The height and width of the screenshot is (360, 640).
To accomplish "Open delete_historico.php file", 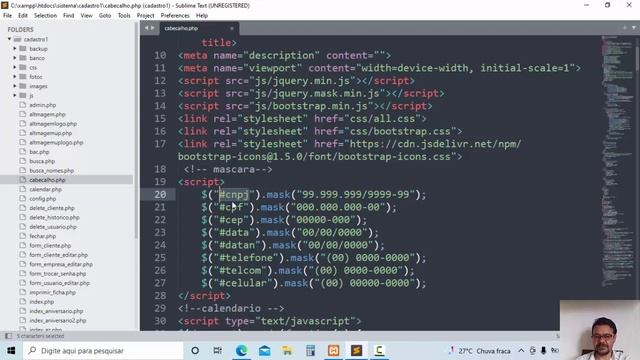I will coord(54,218).
